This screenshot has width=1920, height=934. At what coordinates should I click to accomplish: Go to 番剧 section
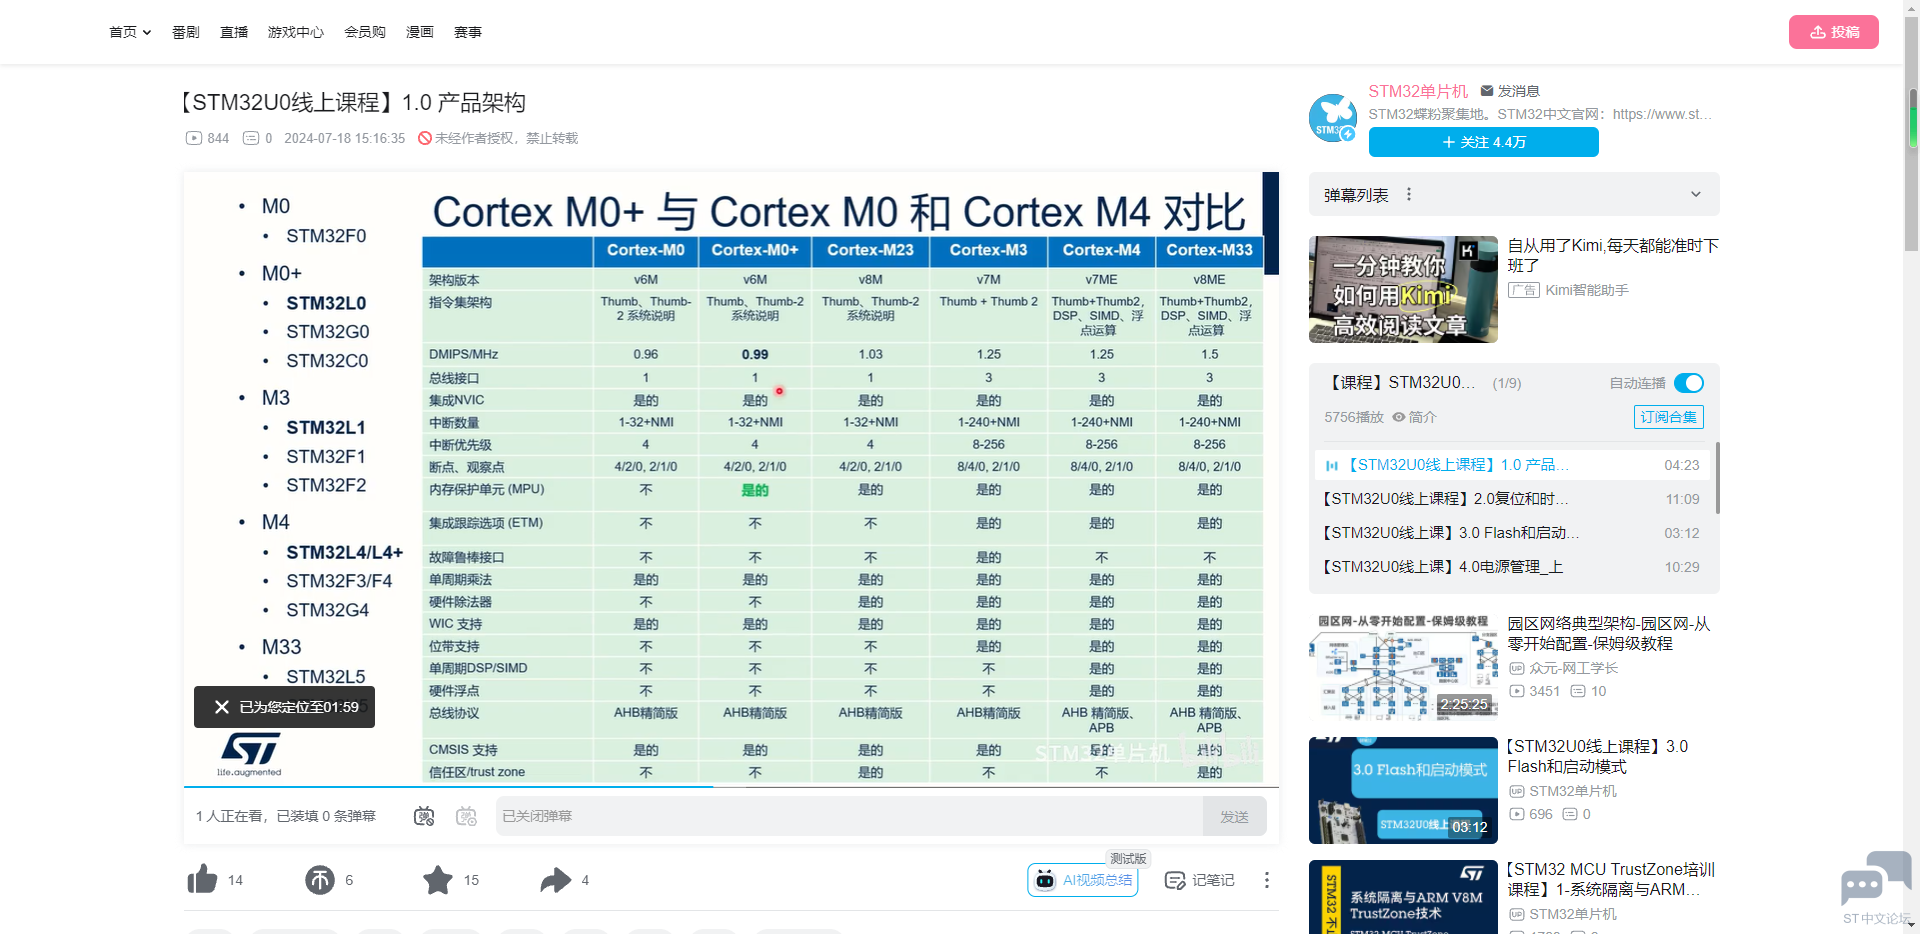(x=186, y=32)
